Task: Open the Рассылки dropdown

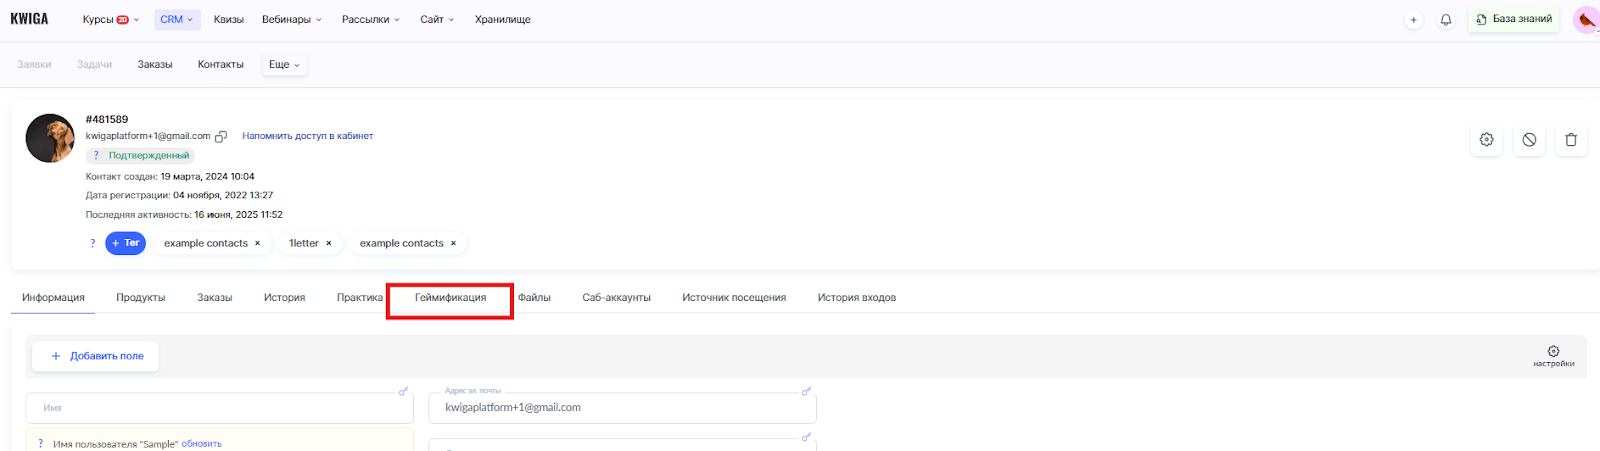Action: [370, 20]
